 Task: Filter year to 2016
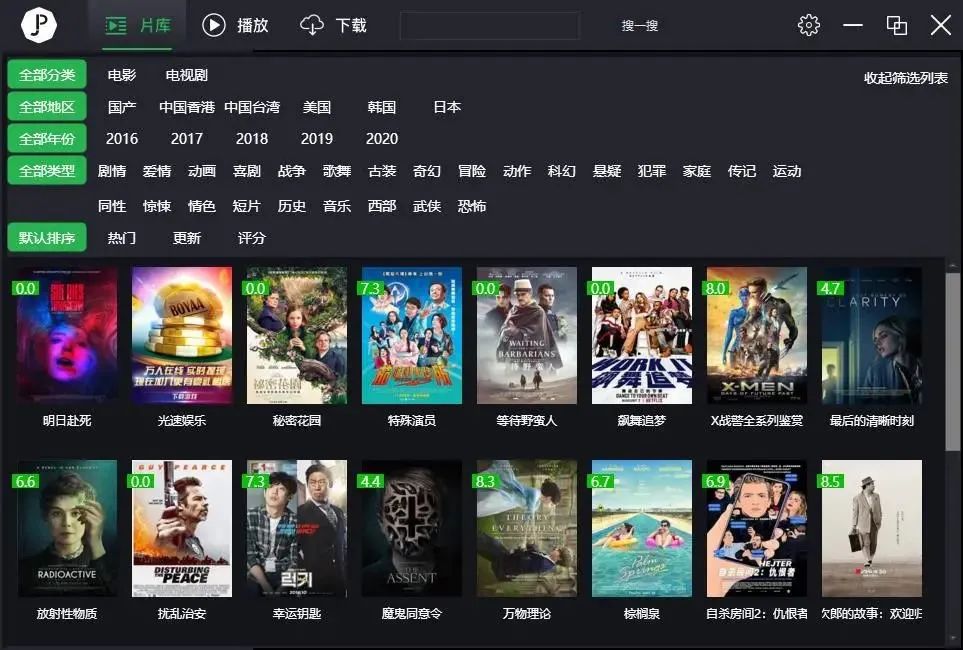[x=122, y=139]
